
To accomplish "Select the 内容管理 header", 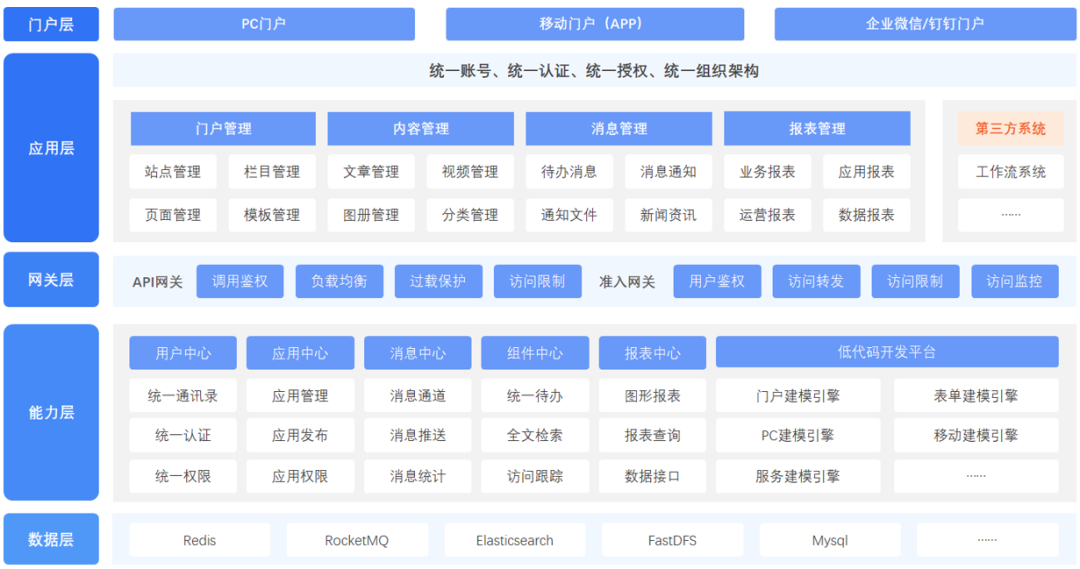I will 421,129.
